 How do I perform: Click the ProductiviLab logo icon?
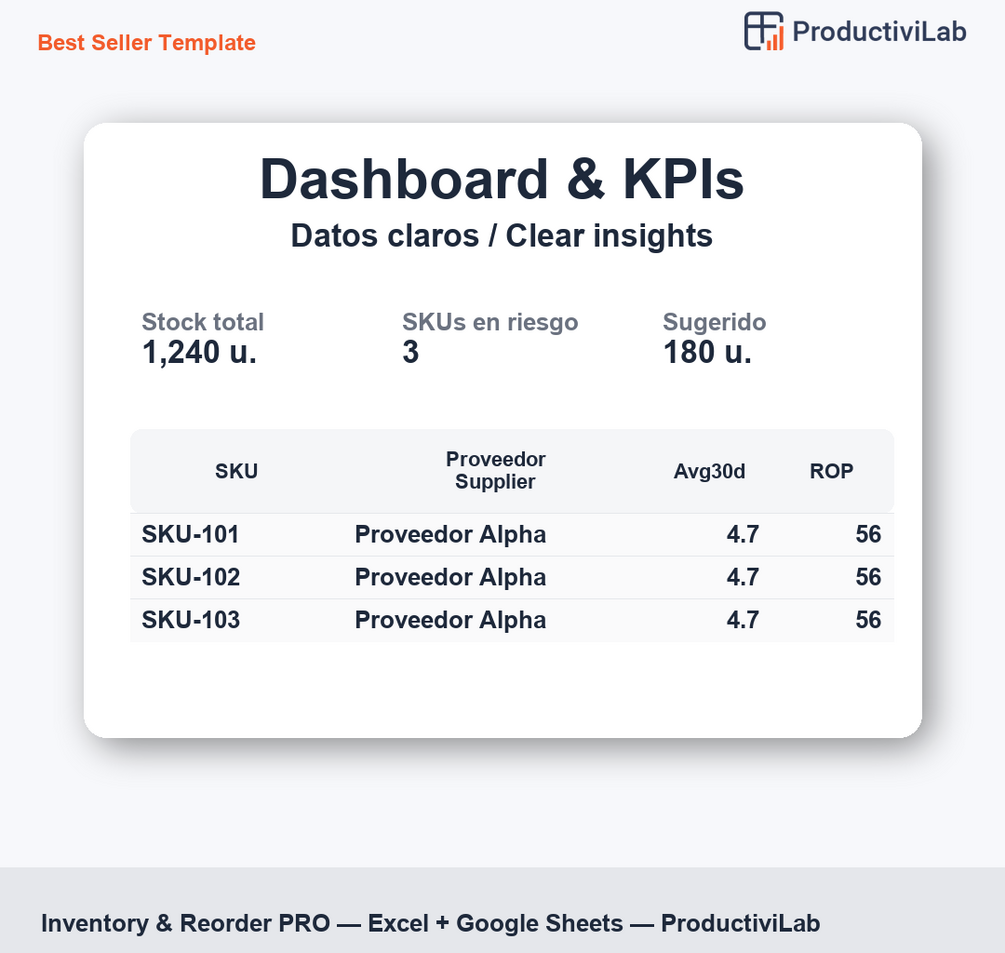pos(764,31)
